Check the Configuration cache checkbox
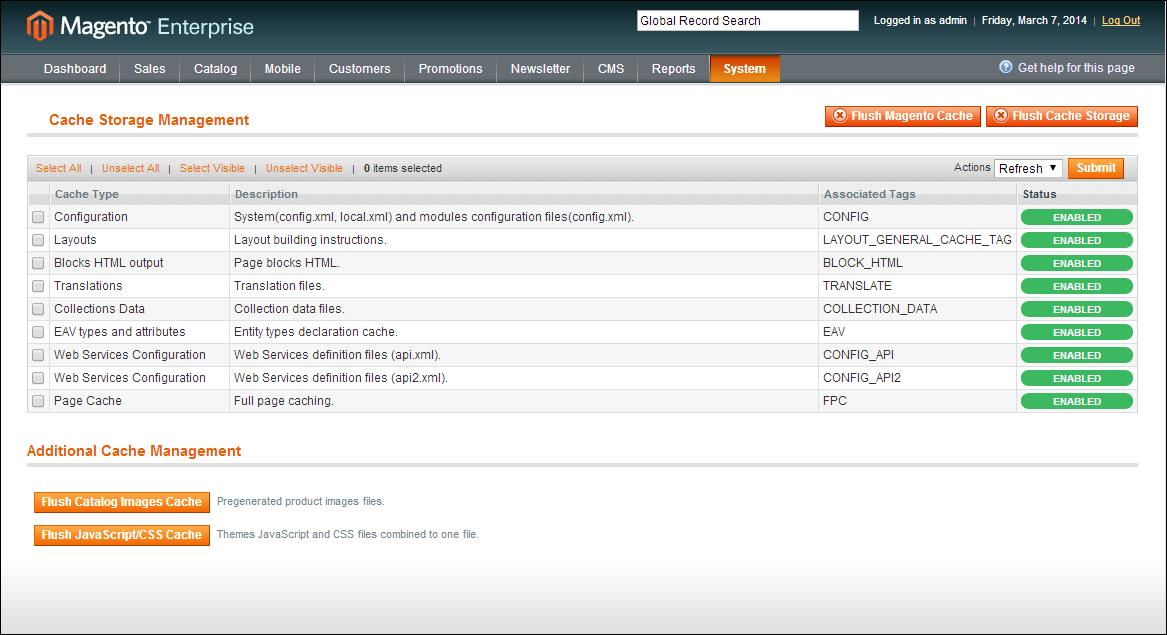Viewport: 1167px width, 635px height. pyautogui.click(x=38, y=217)
